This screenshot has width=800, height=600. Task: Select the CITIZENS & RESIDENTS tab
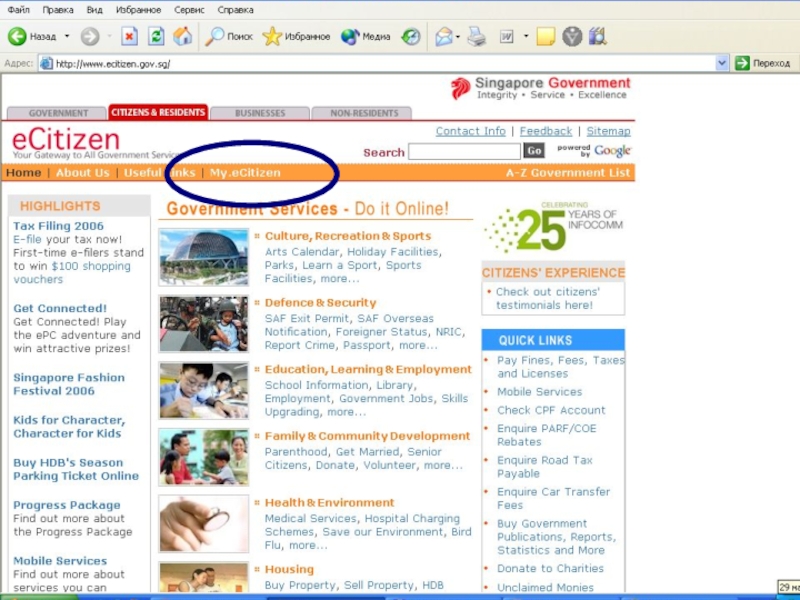tap(158, 112)
